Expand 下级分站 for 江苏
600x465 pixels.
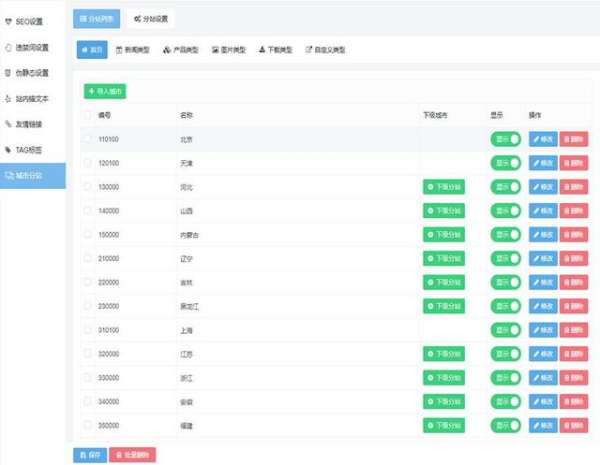(x=444, y=354)
